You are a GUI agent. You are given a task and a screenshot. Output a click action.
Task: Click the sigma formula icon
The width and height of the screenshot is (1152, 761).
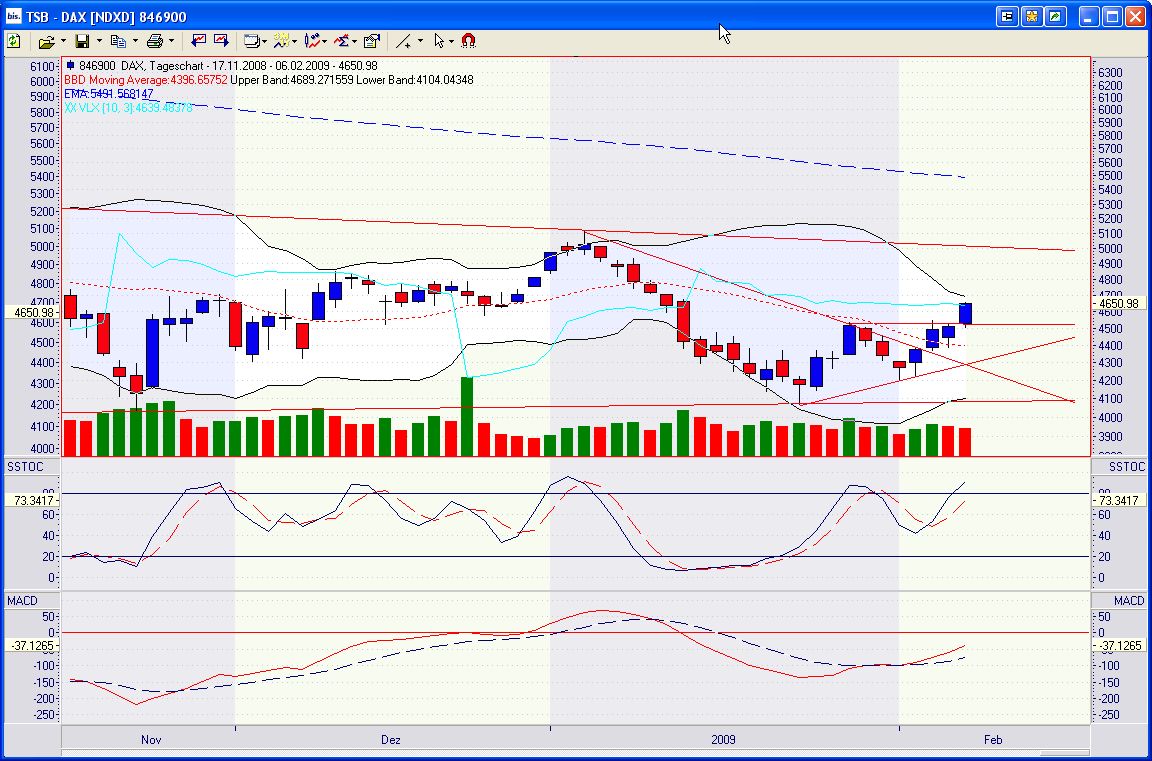pyautogui.click(x=342, y=41)
